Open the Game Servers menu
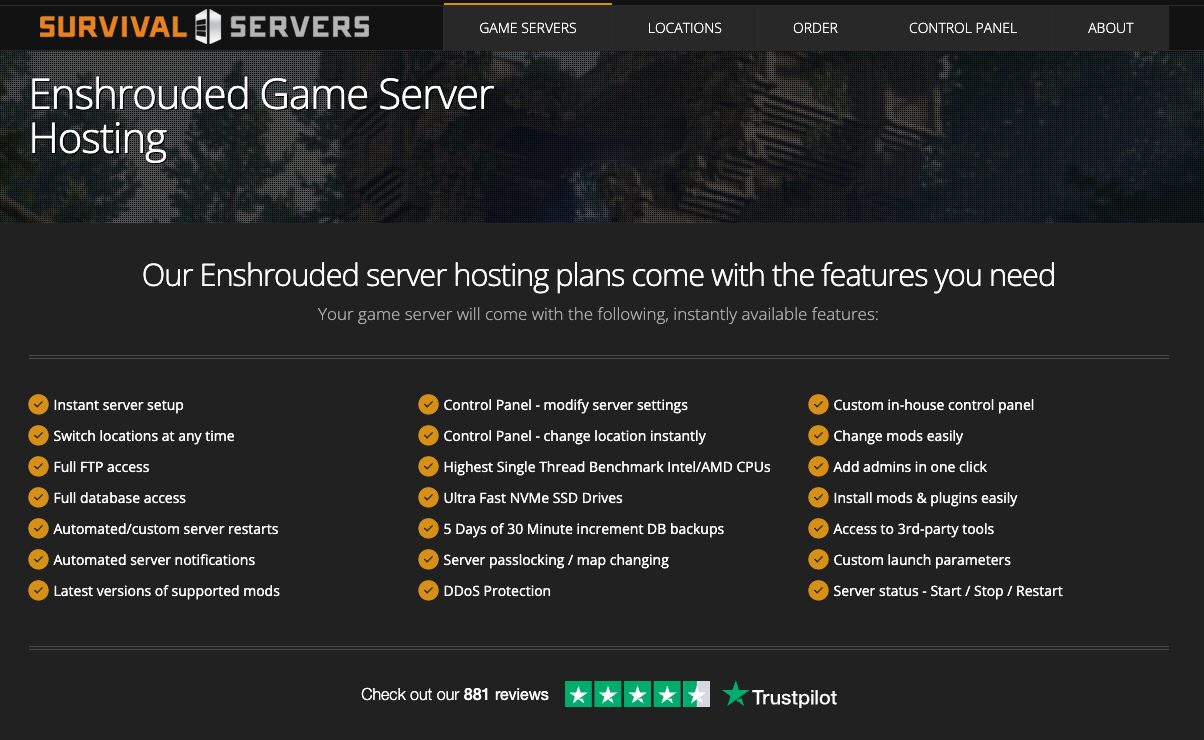The height and width of the screenshot is (740, 1204). pos(528,28)
